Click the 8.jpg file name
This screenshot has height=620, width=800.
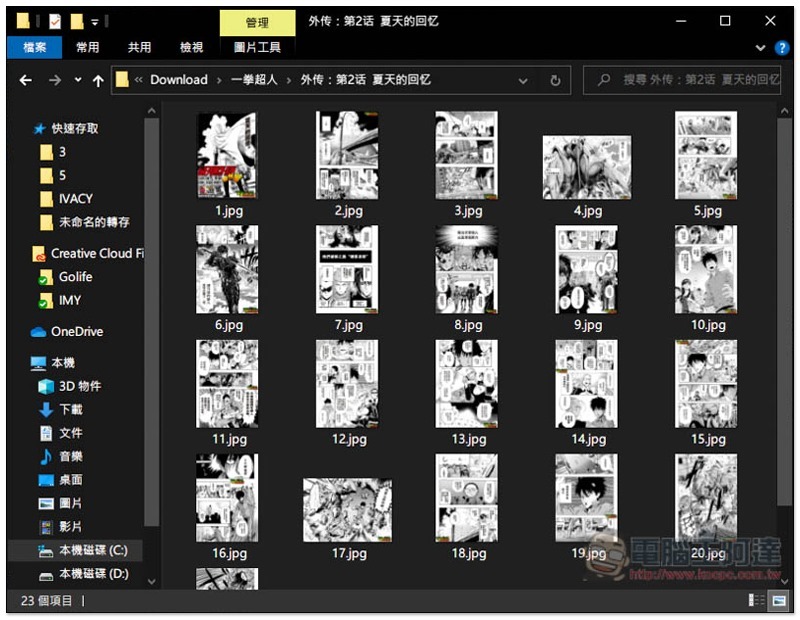coord(468,325)
